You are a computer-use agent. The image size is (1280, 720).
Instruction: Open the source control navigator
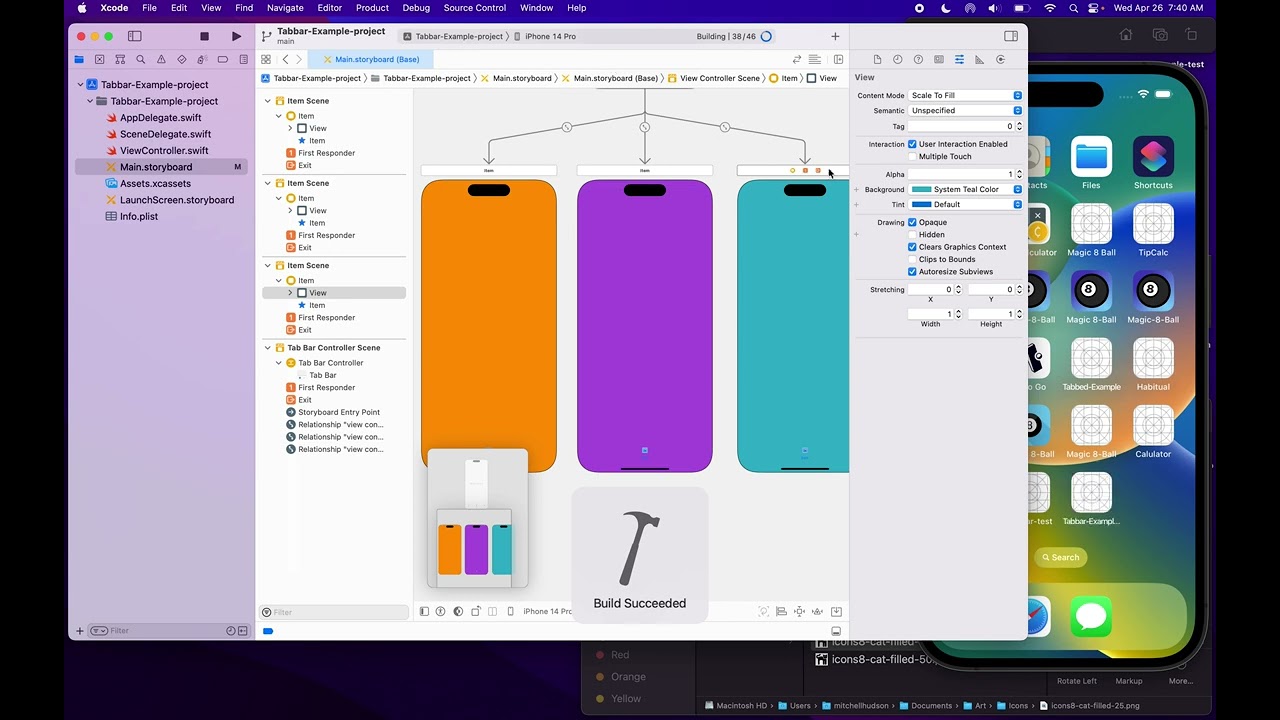pos(99,60)
